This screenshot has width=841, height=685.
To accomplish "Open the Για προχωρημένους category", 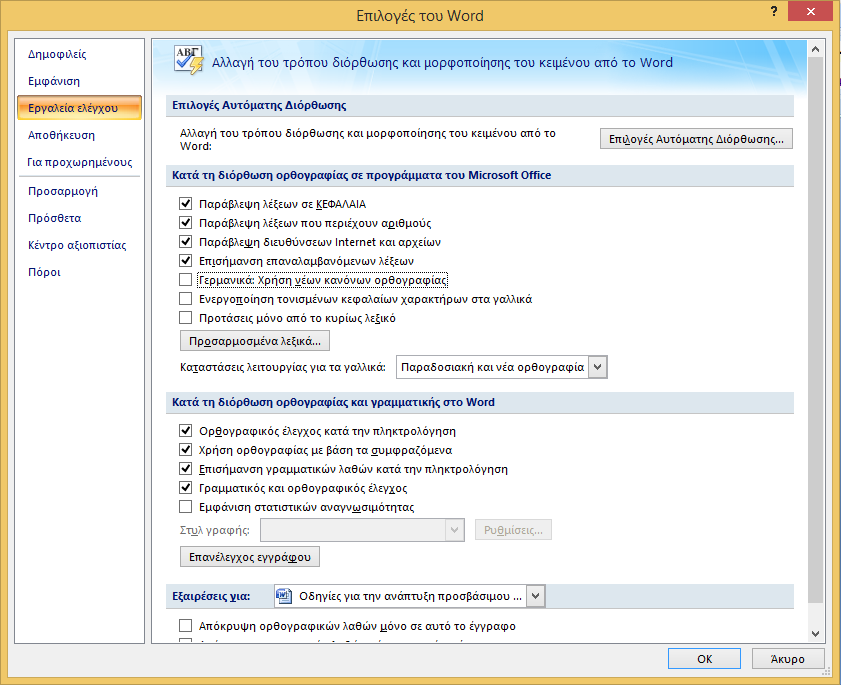I will coord(79,162).
